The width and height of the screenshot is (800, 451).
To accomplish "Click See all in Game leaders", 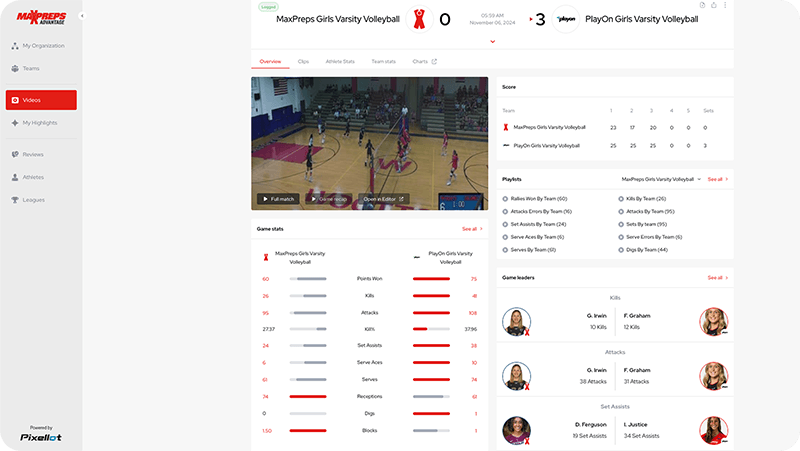I will (718, 278).
